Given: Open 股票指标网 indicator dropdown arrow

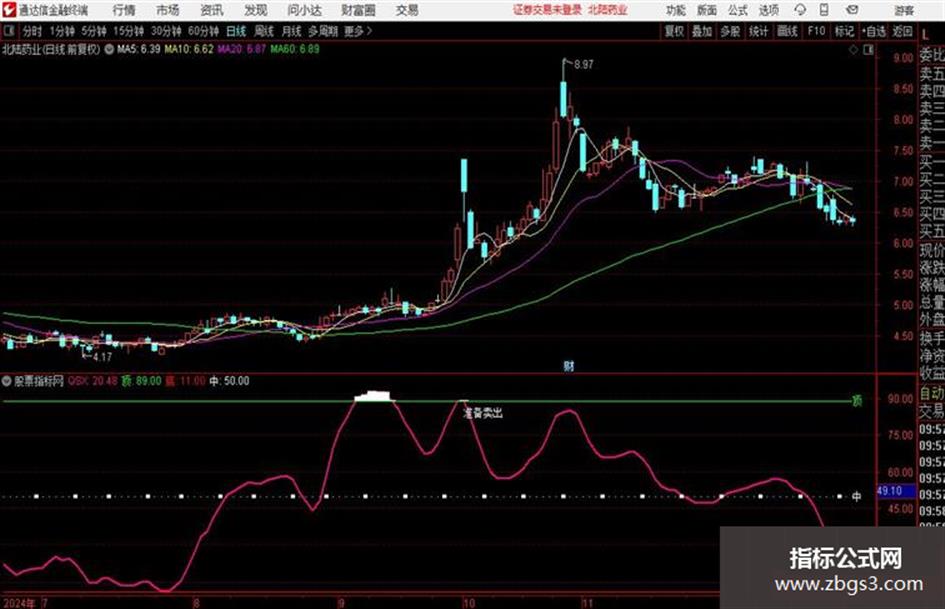Looking at the screenshot, I should (7, 381).
